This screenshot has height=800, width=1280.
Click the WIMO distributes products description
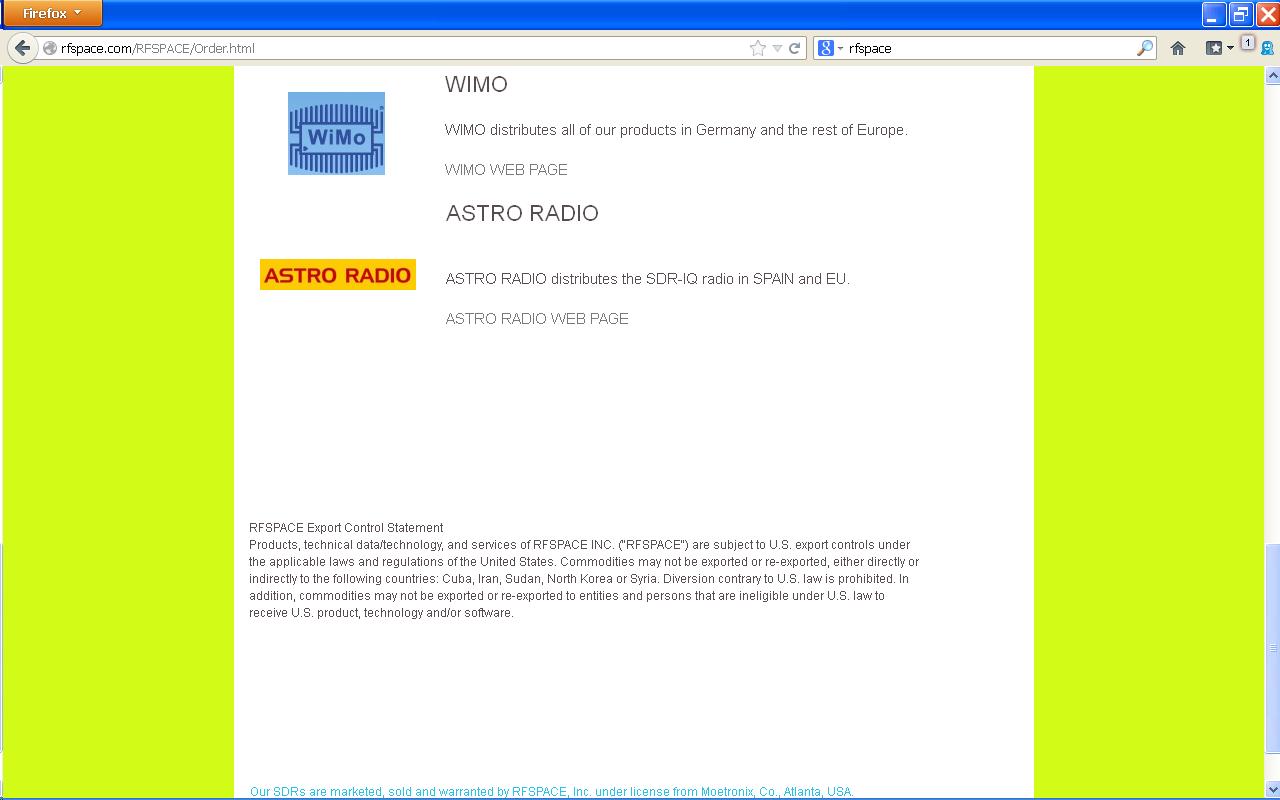[676, 130]
